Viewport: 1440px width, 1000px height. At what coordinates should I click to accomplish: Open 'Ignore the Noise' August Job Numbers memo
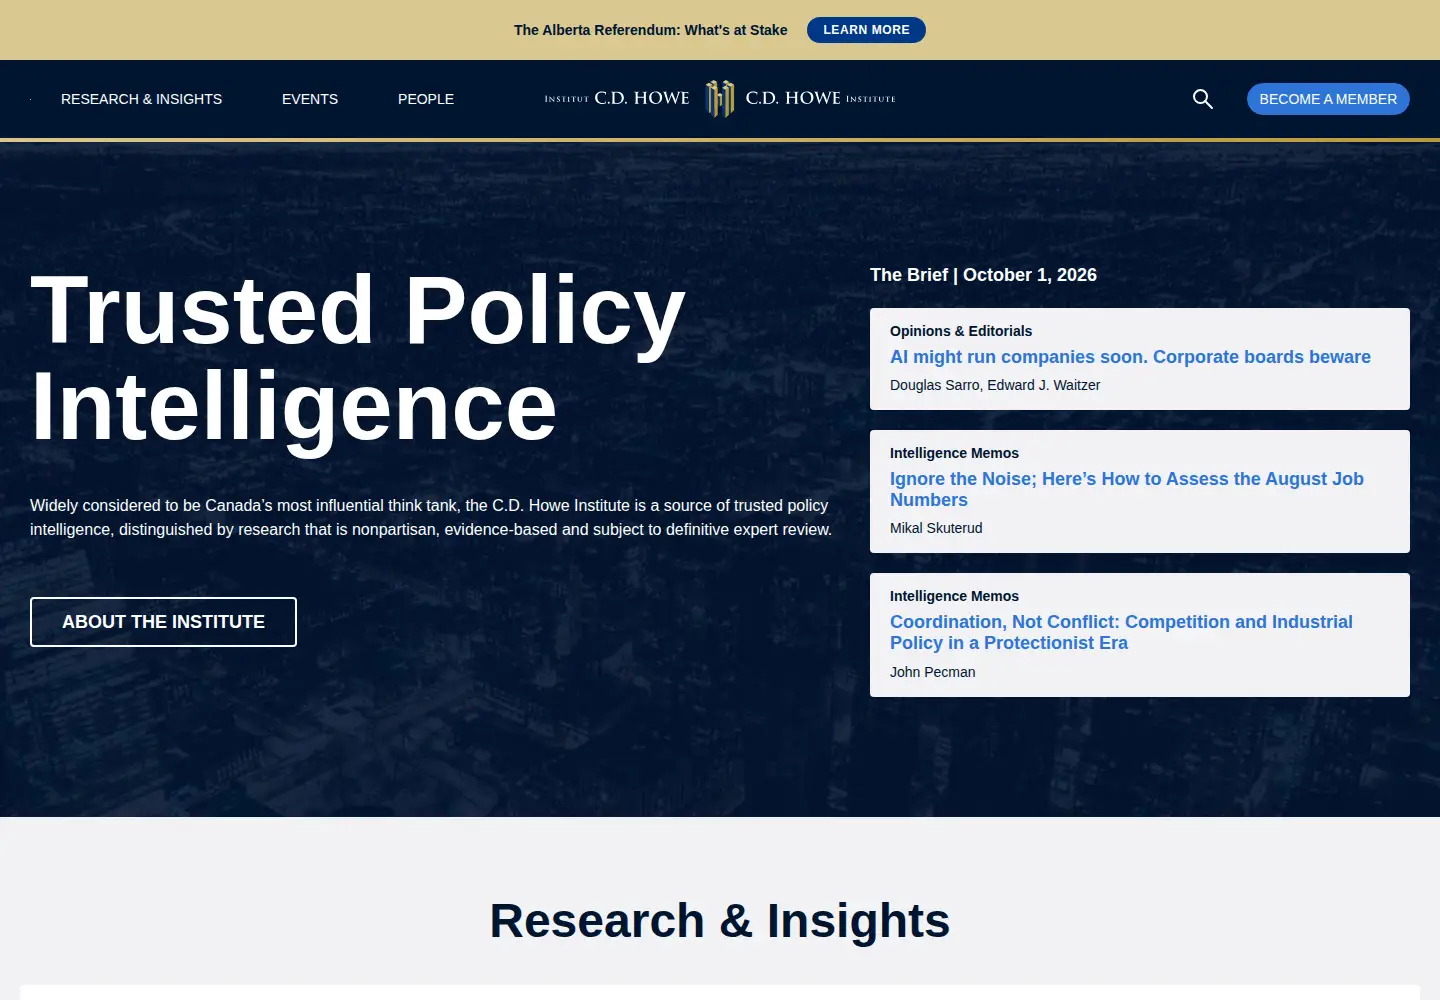pos(1127,489)
